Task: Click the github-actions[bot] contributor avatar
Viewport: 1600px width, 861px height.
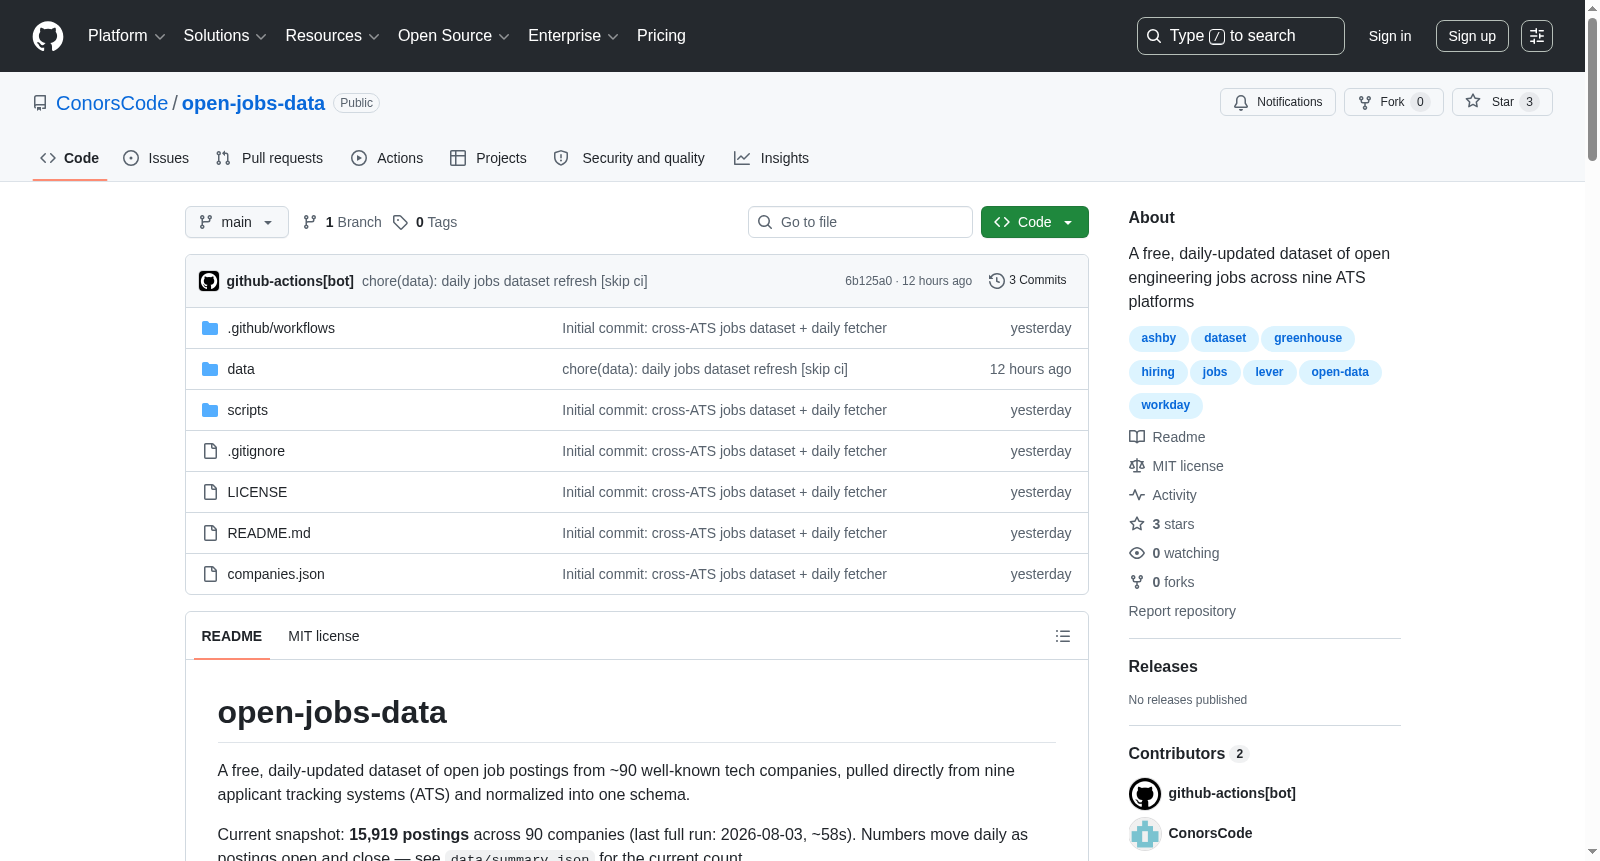Action: tap(1145, 794)
